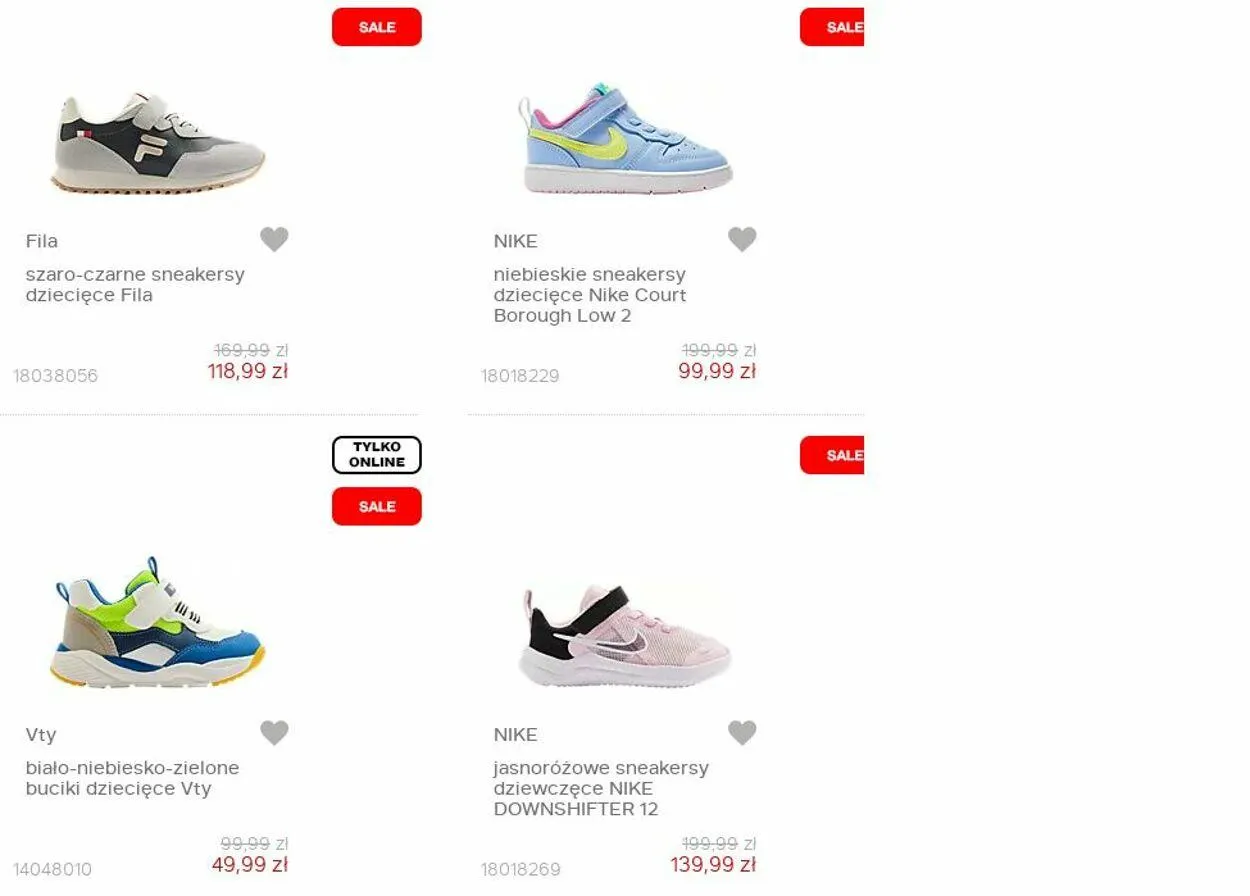Click SALE badge on blue Nike sneakers
This screenshot has width=1250, height=896.
pos(832,27)
